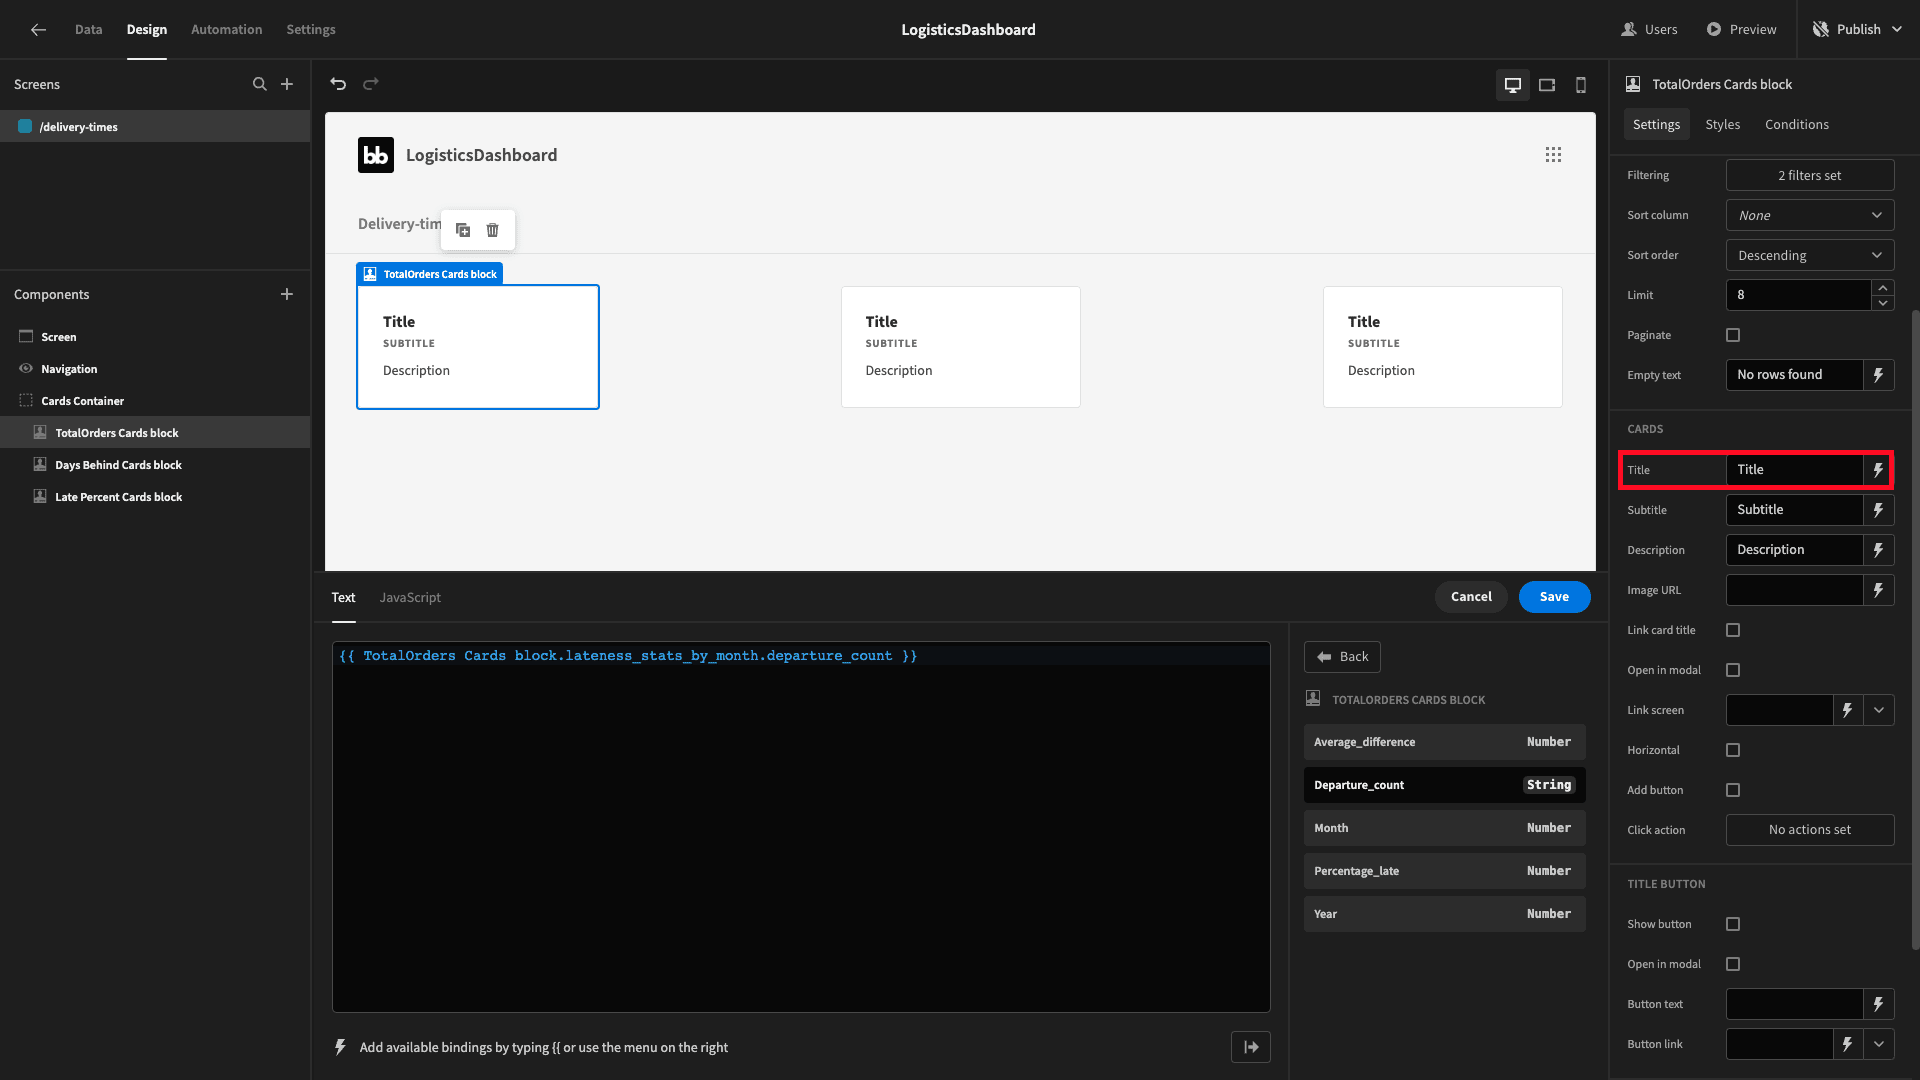Click the Title input field
The image size is (1920, 1080).
click(x=1794, y=470)
